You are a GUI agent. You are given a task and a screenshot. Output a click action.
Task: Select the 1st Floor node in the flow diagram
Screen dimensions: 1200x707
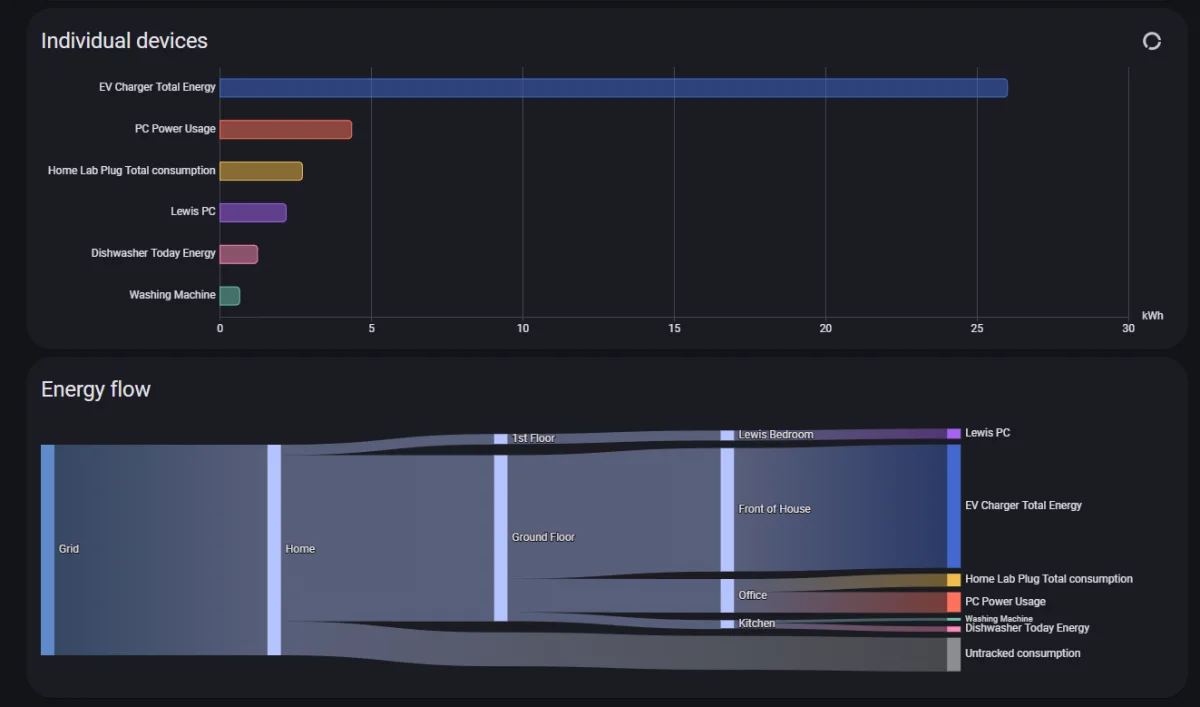tap(501, 438)
